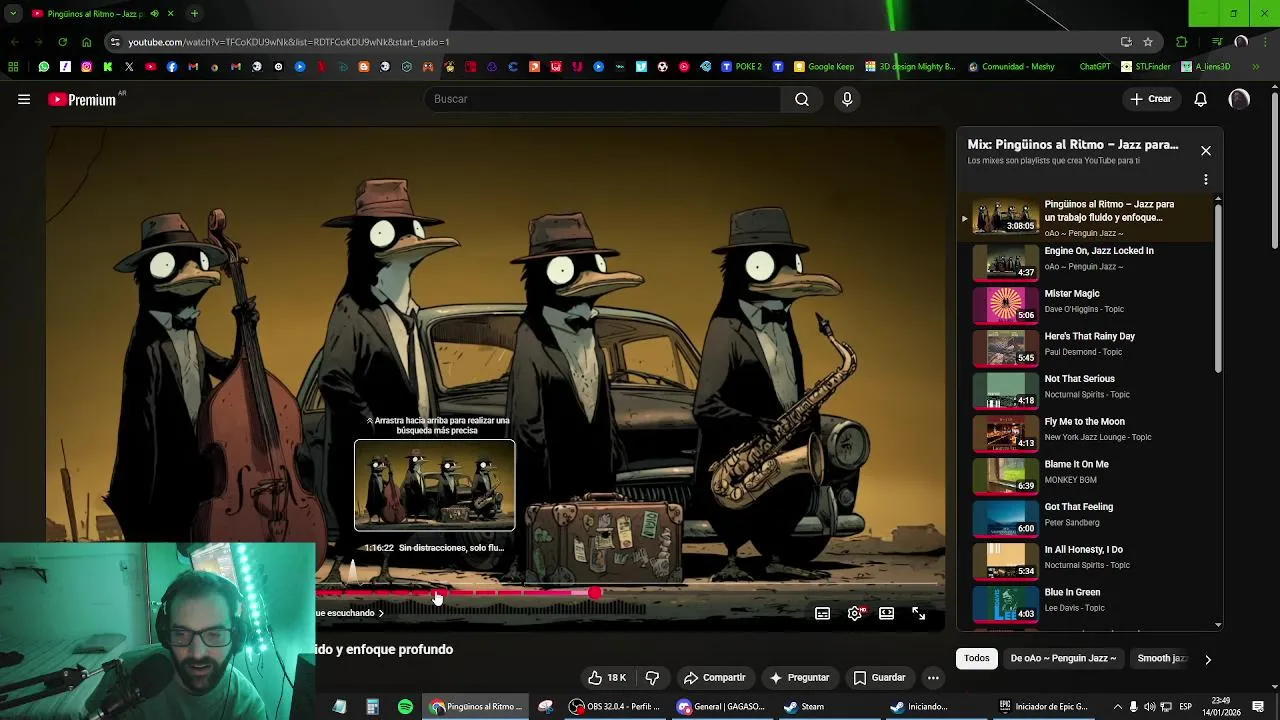1280x720 pixels.
Task: Click the Guardar save button
Action: [879, 678]
